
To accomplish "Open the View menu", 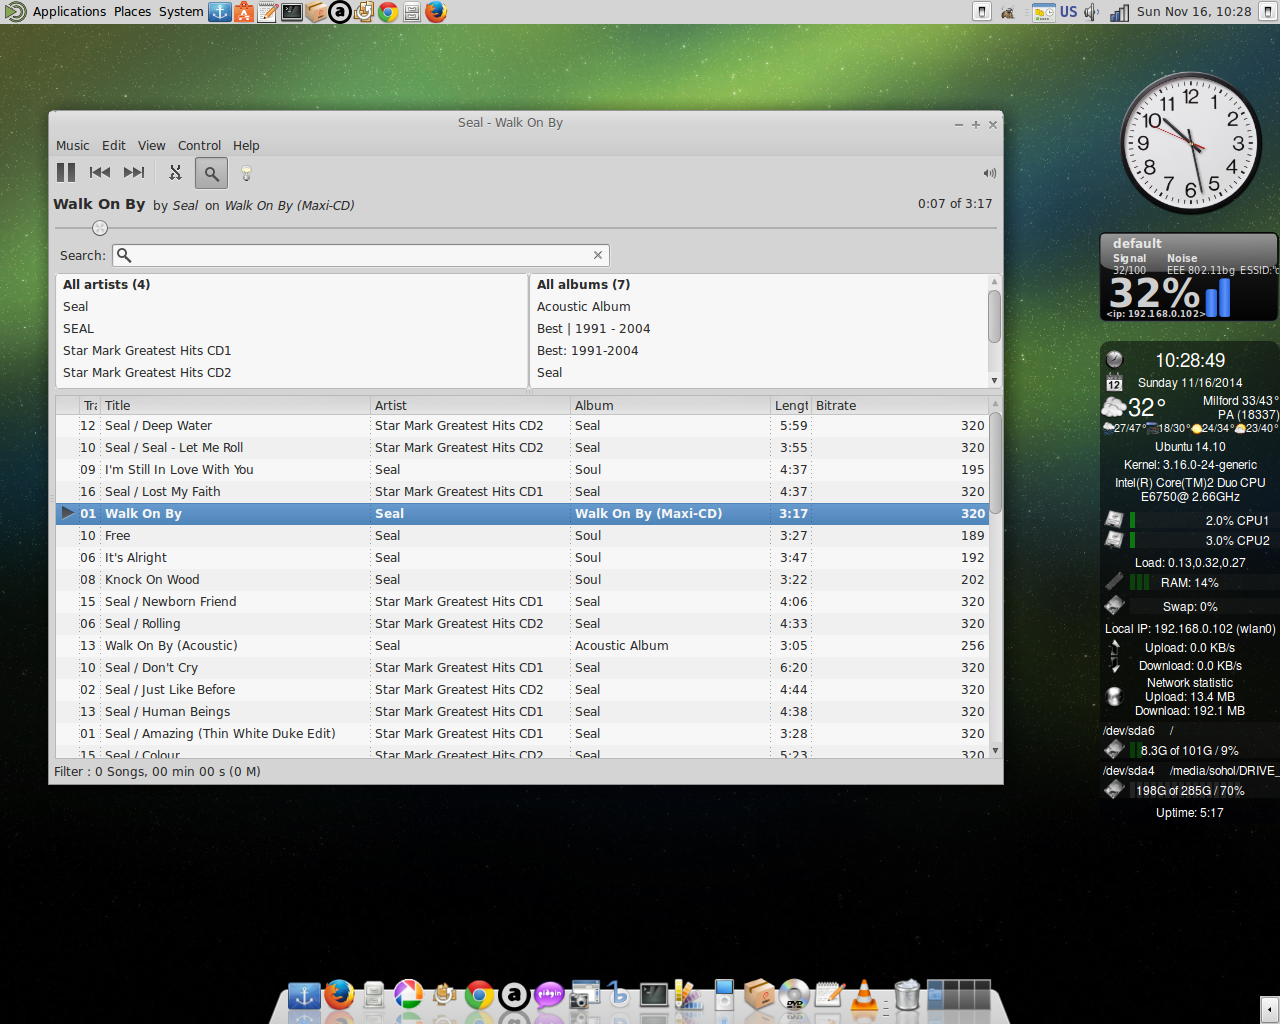I will (152, 146).
